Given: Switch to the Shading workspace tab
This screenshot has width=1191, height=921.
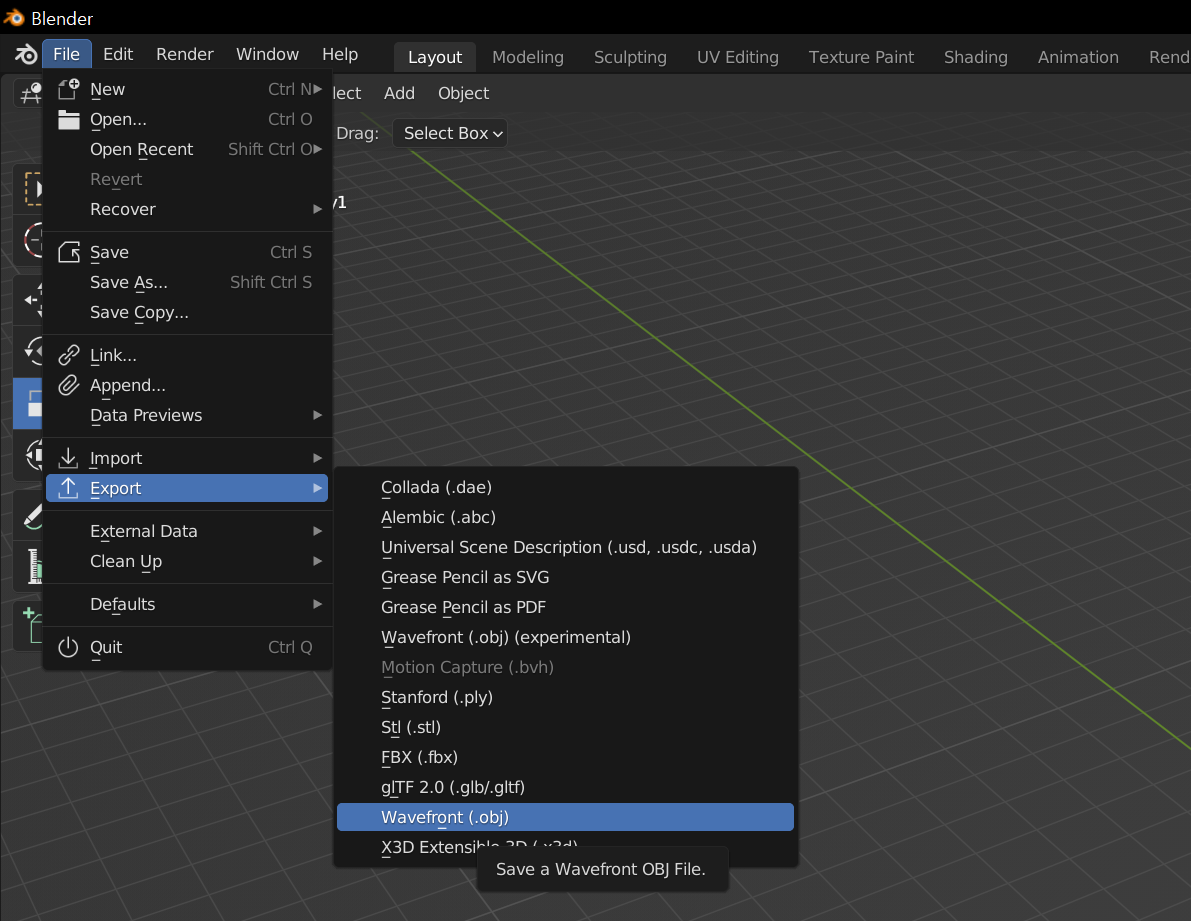Looking at the screenshot, I should (x=975, y=58).
